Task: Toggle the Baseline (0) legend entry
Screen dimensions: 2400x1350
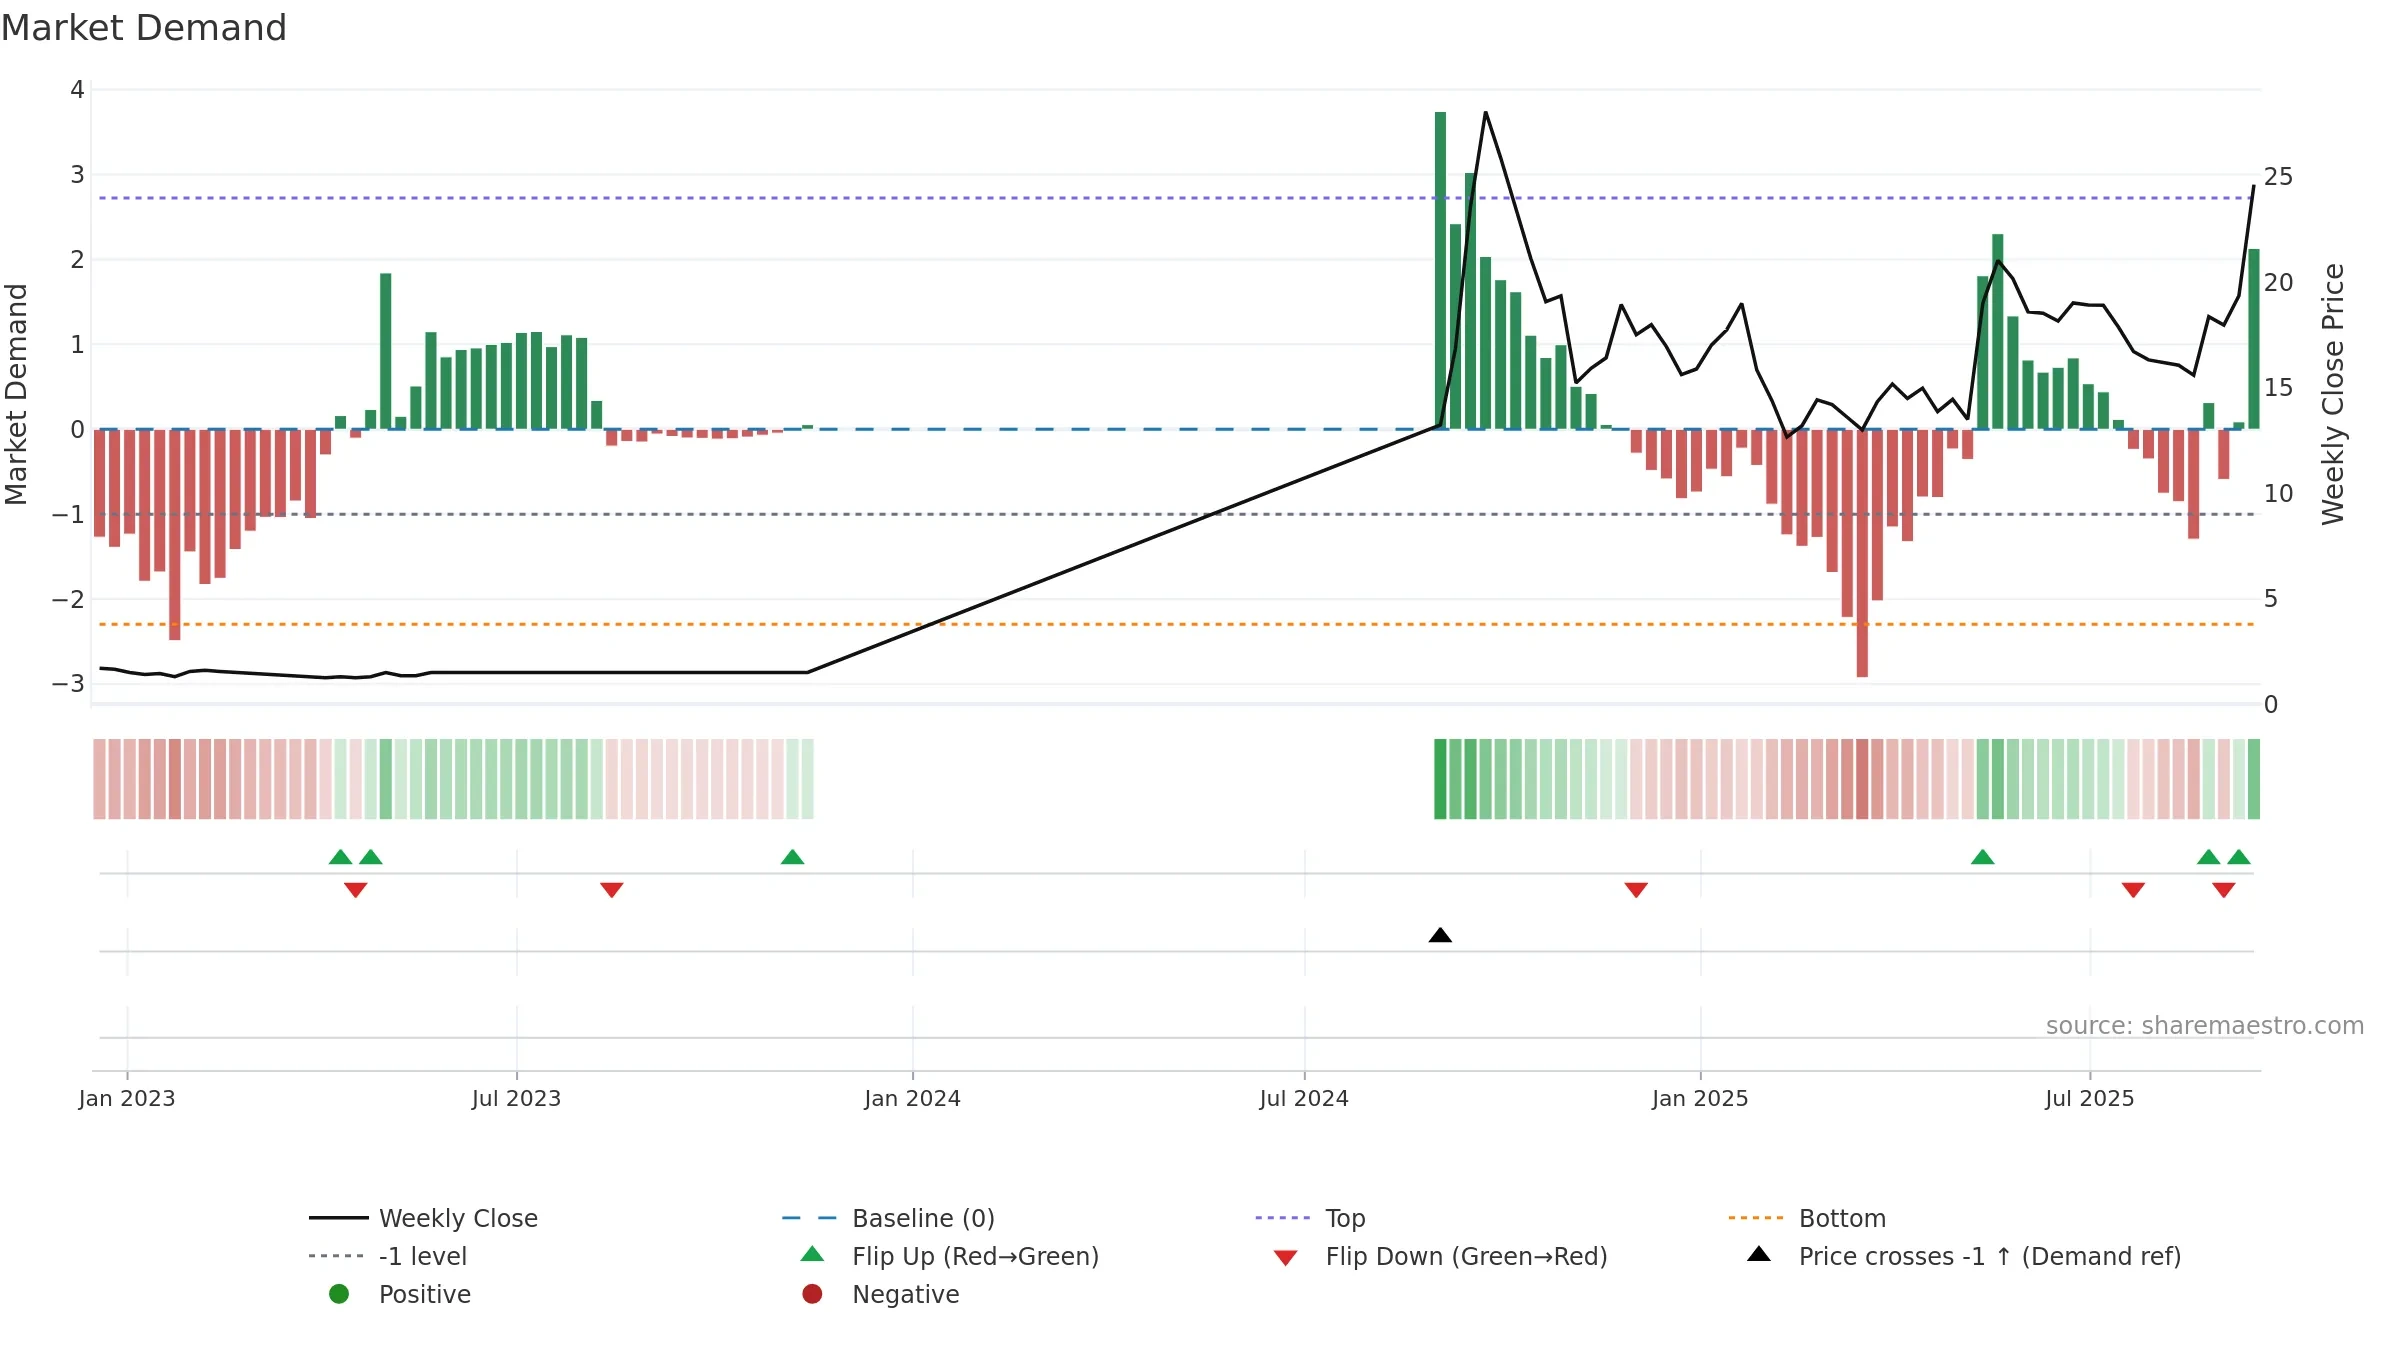Action: pos(888,1218)
